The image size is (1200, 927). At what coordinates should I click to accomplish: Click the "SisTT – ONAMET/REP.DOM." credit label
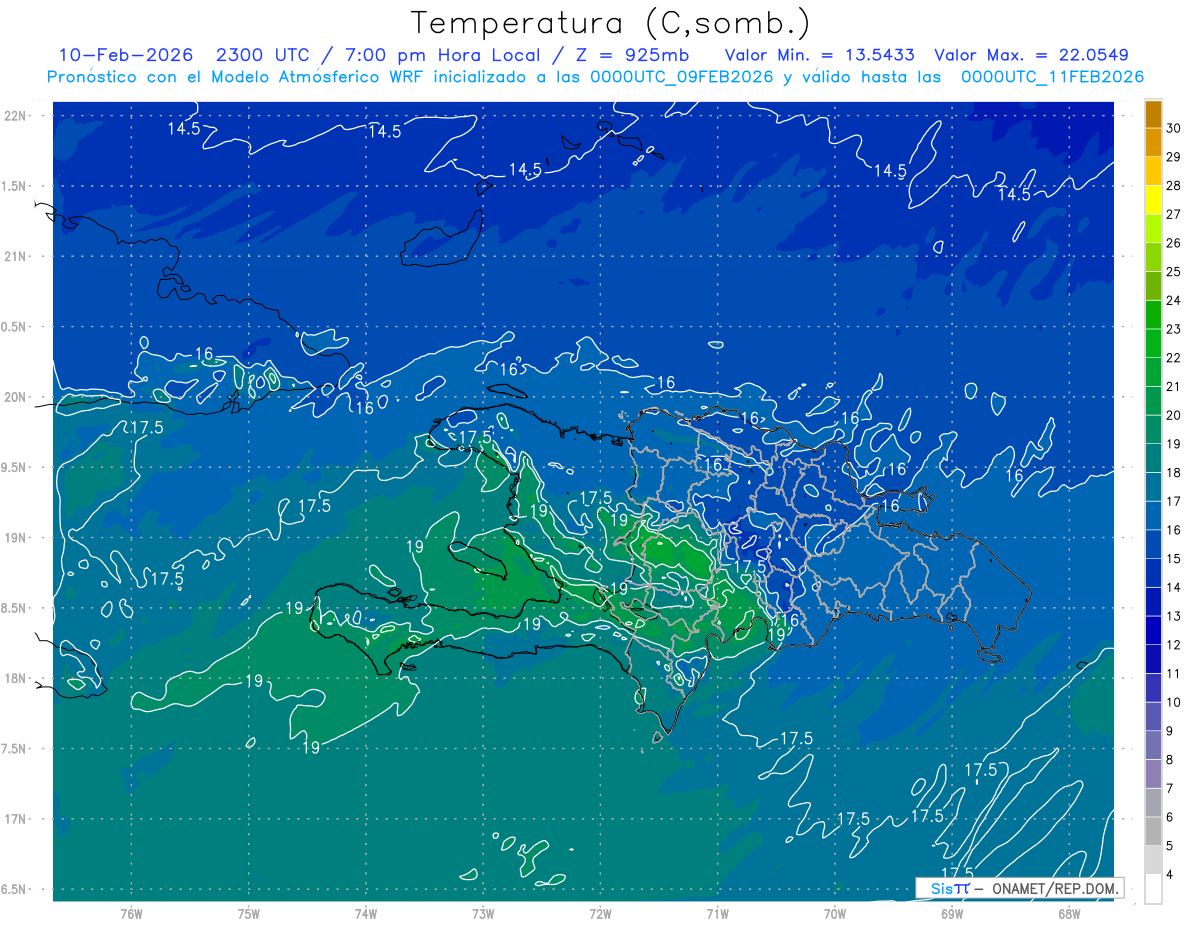tap(1020, 888)
